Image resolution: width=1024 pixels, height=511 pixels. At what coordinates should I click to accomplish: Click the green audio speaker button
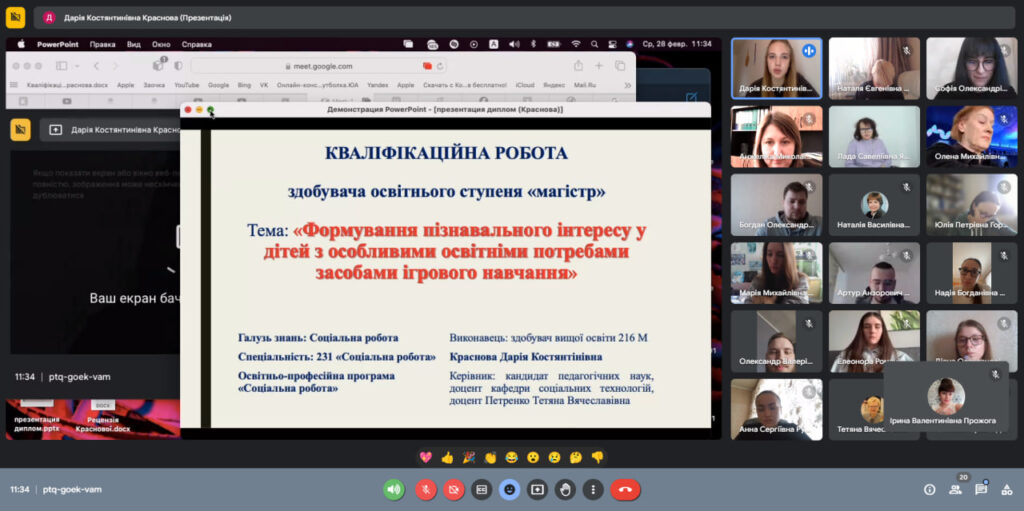pos(394,490)
